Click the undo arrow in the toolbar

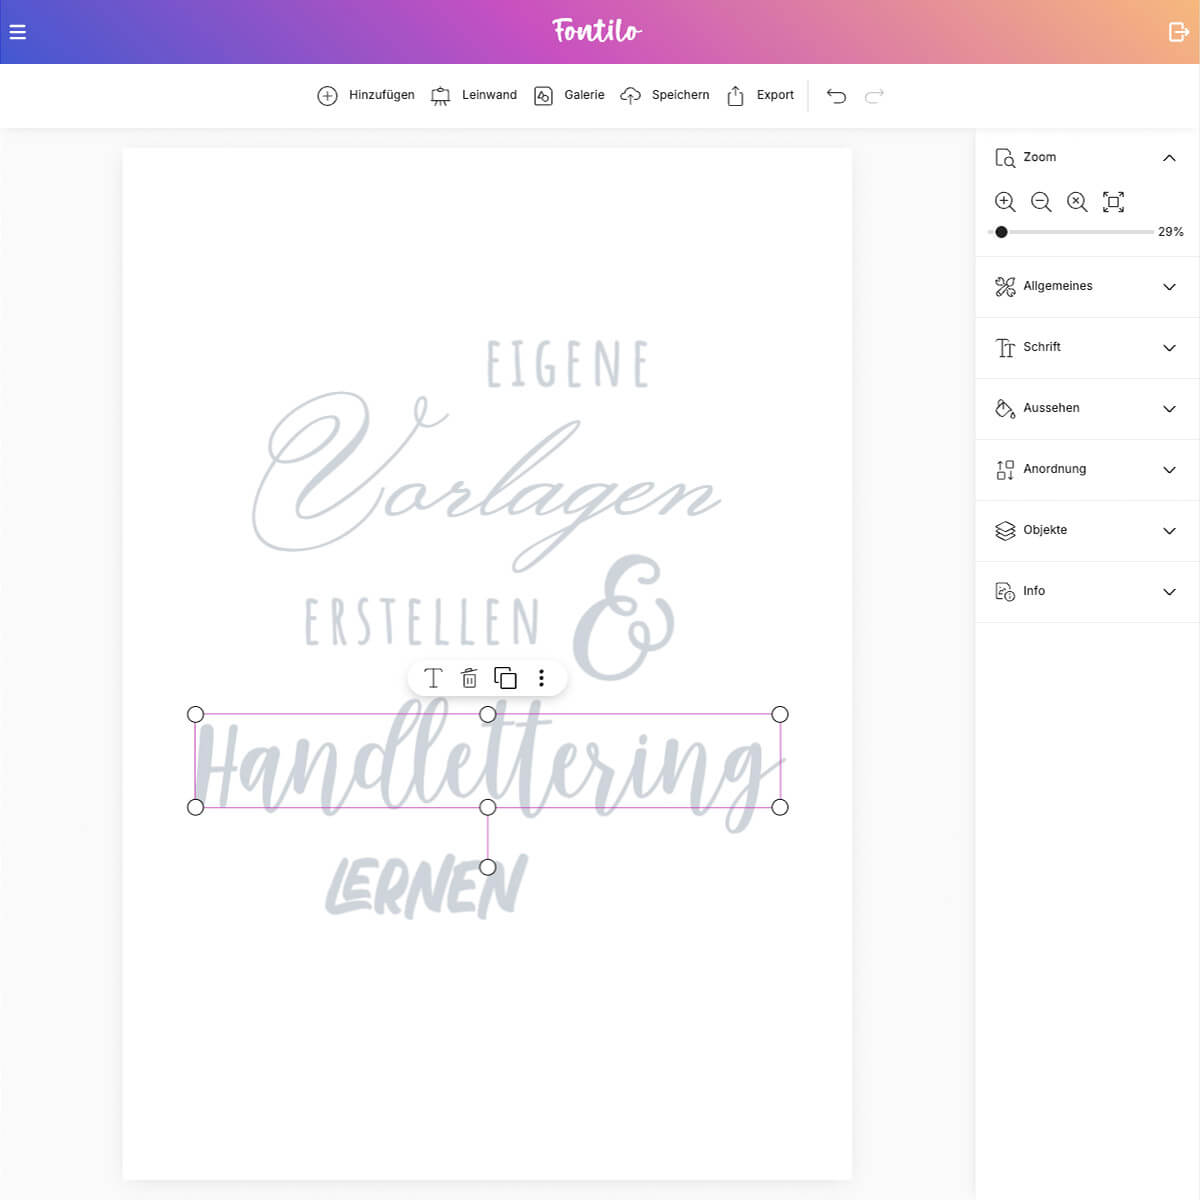coord(836,95)
